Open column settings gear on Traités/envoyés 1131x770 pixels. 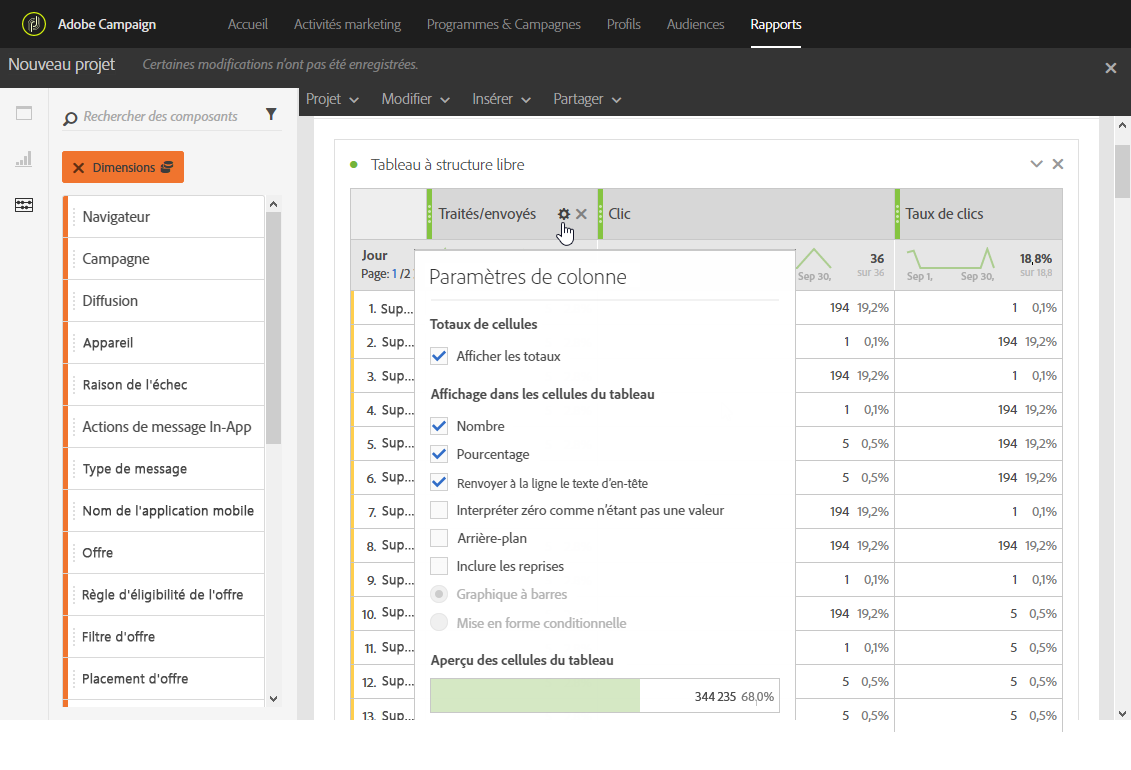pyautogui.click(x=564, y=214)
